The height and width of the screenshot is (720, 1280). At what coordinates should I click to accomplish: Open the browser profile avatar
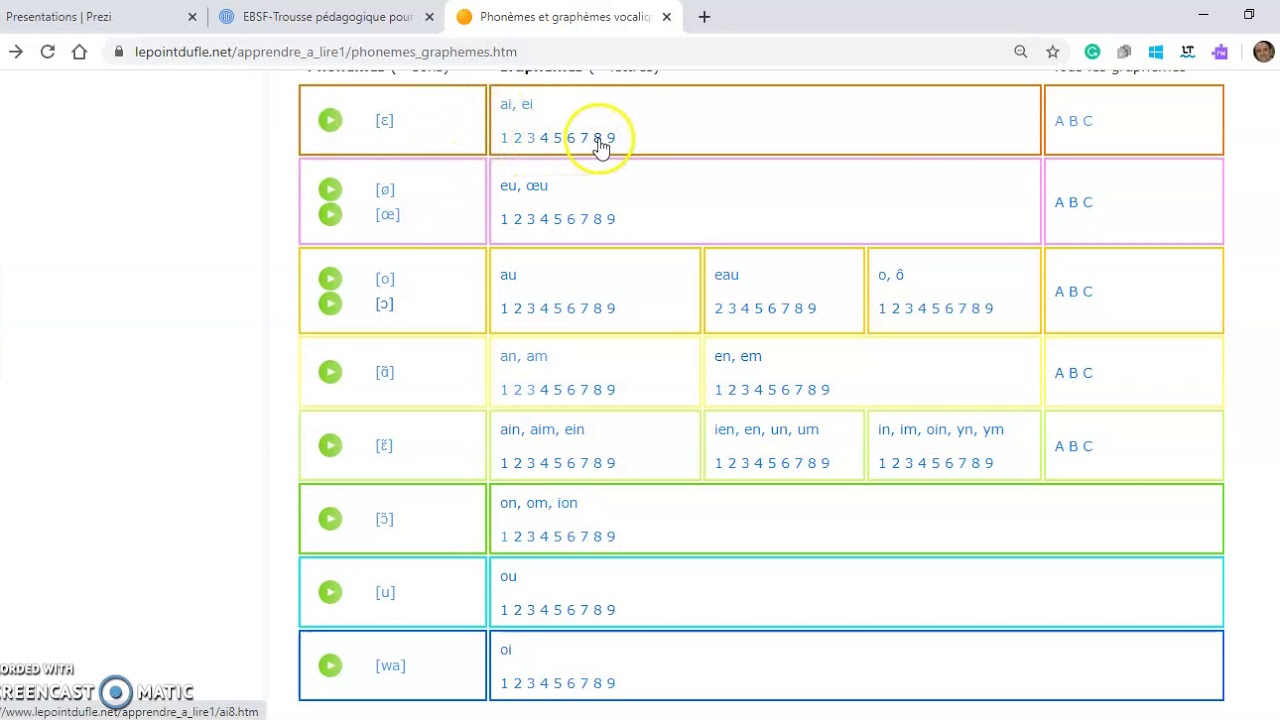(x=1263, y=52)
